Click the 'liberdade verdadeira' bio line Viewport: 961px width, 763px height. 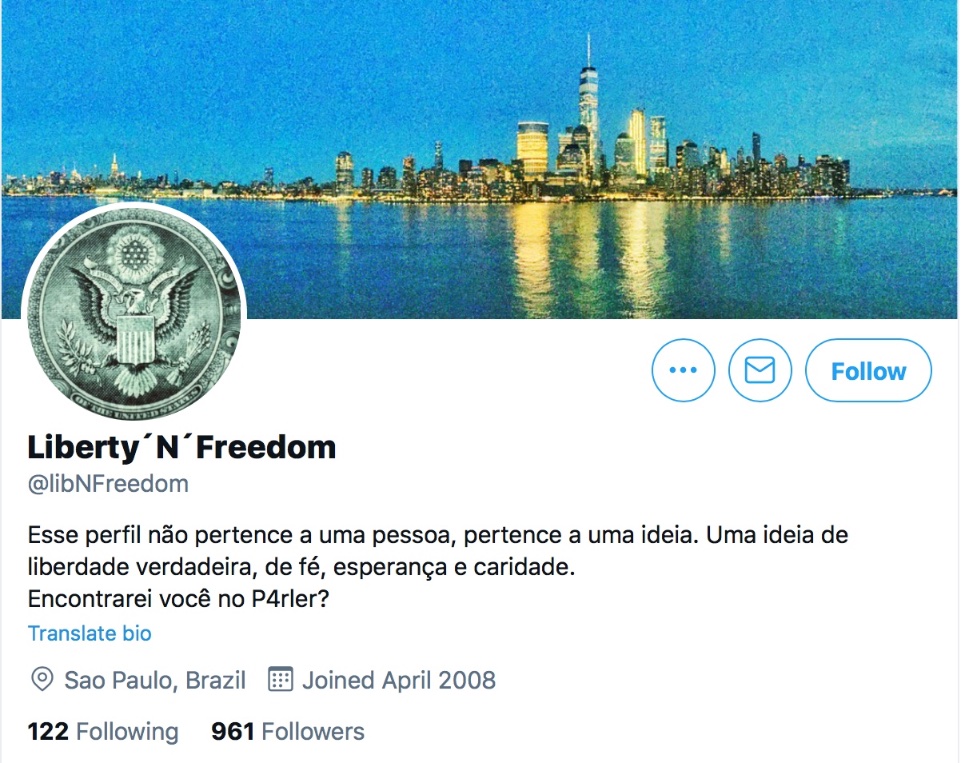pos(301,567)
